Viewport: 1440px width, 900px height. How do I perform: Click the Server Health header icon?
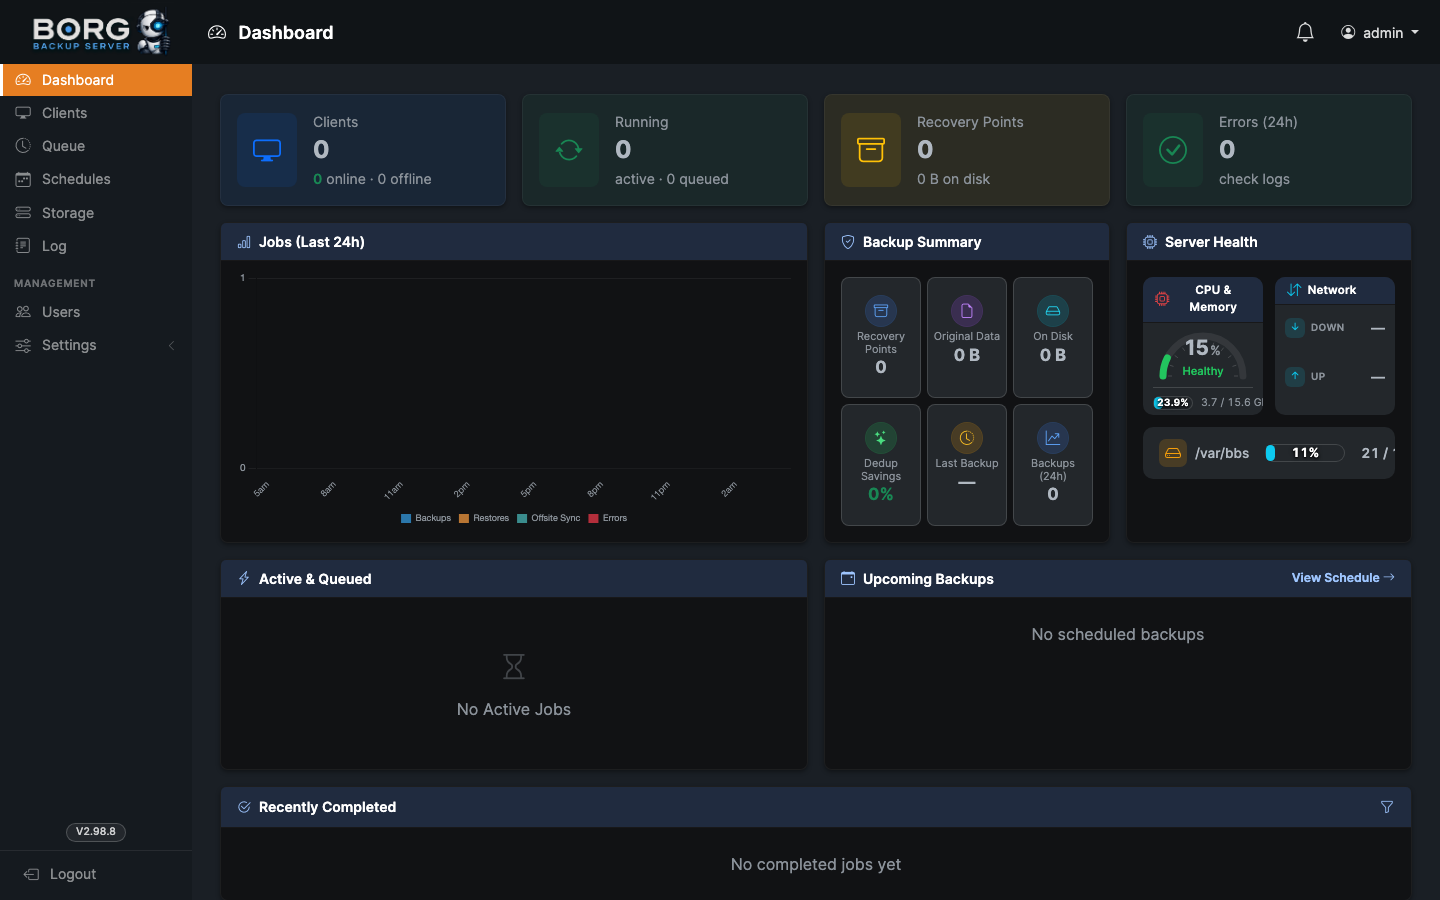(1150, 242)
